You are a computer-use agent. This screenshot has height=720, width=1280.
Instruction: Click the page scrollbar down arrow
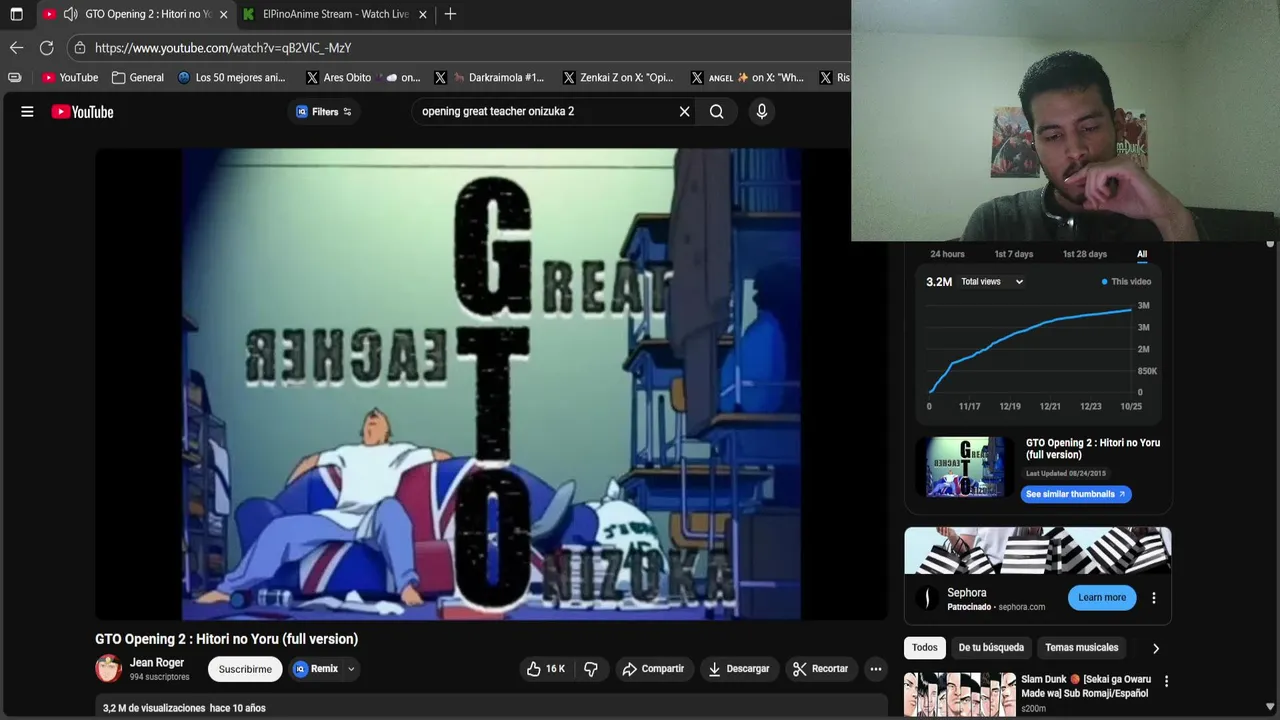[x=1270, y=709]
